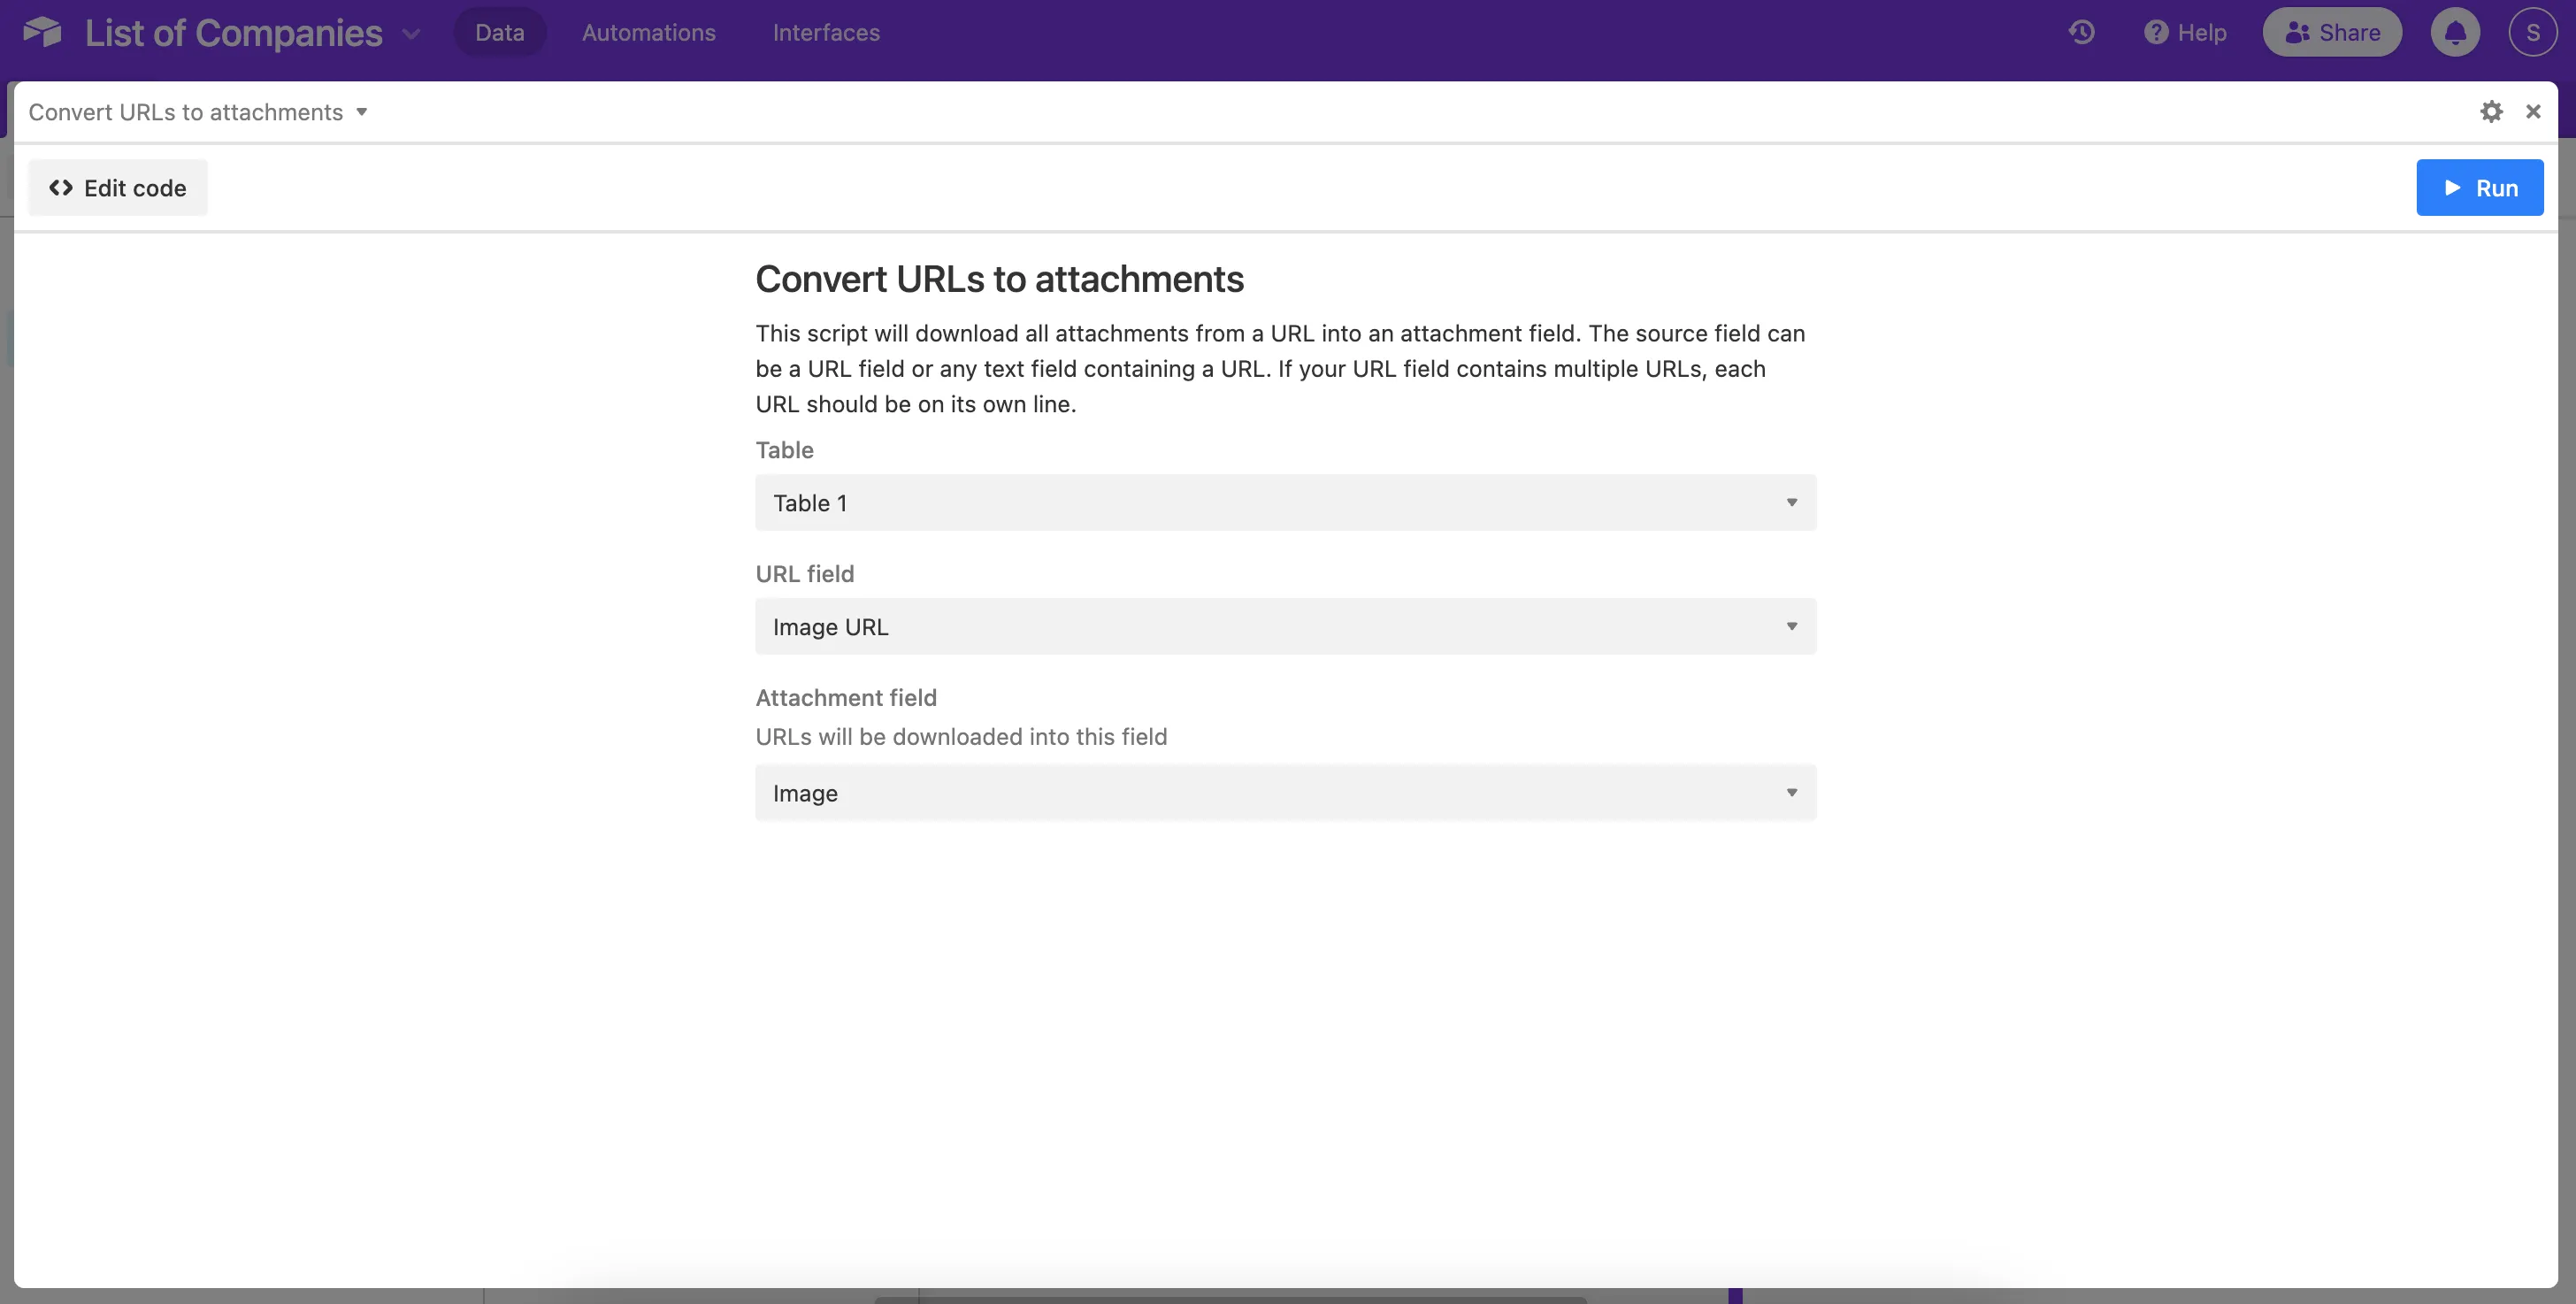The height and width of the screenshot is (1304, 2576).
Task: Open base history clock icon
Action: point(2081,32)
